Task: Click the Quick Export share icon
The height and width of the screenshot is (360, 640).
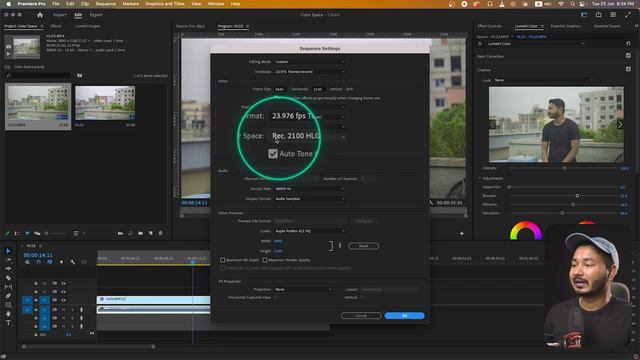Action: (x=598, y=15)
